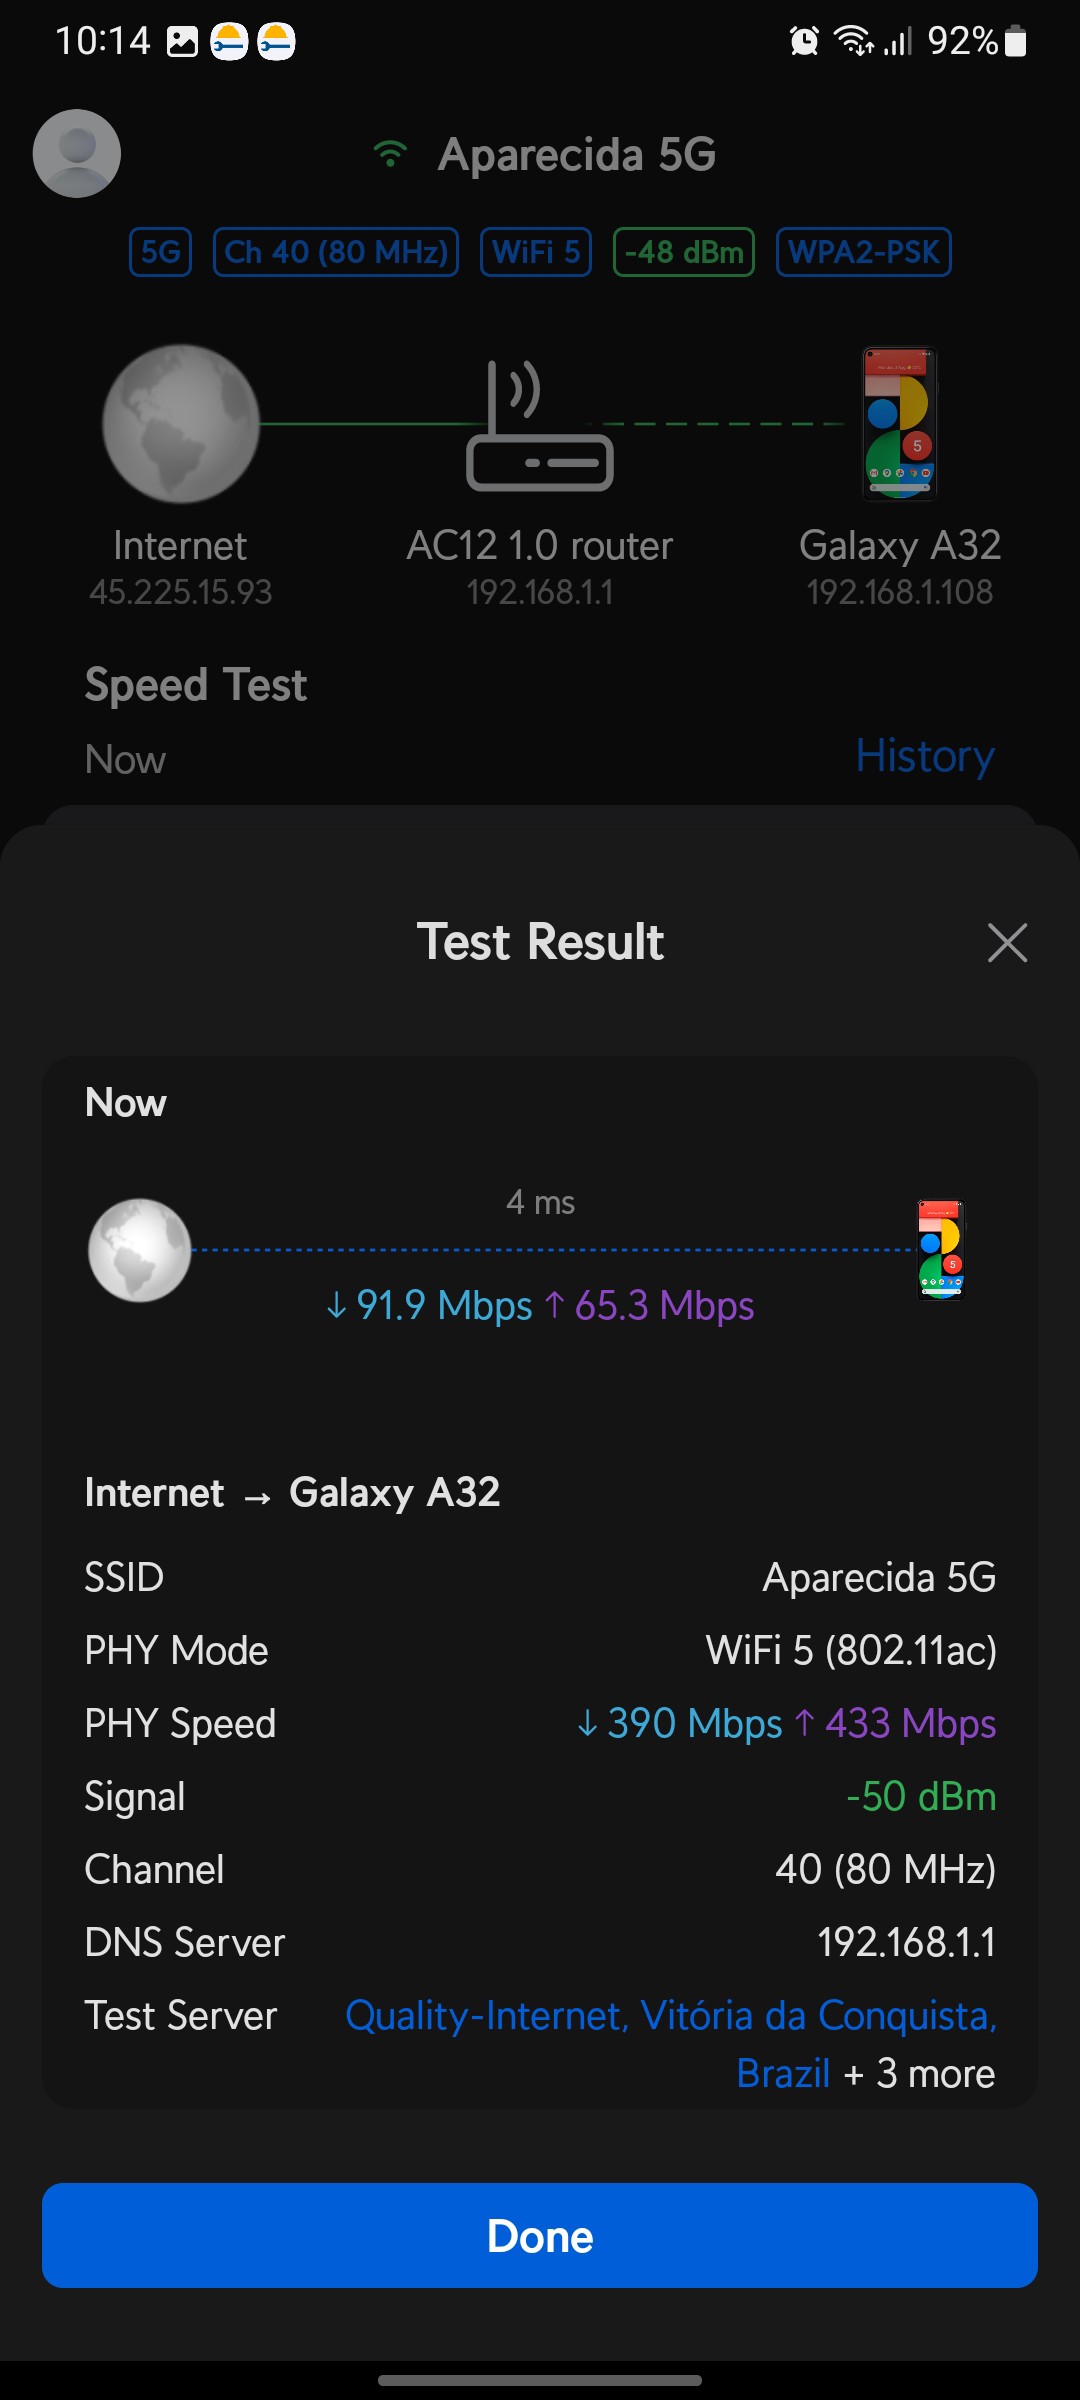Tap the Galaxy A32 phone icon

(900, 424)
